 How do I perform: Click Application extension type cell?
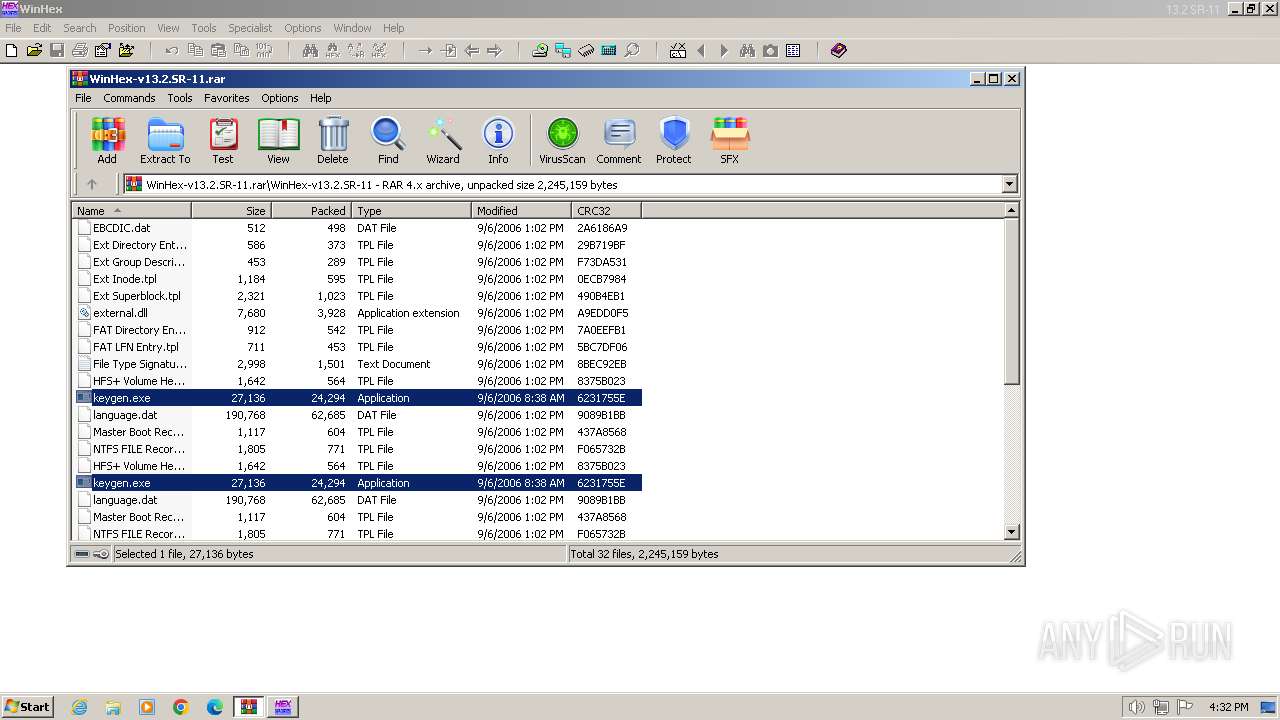[x=408, y=313]
